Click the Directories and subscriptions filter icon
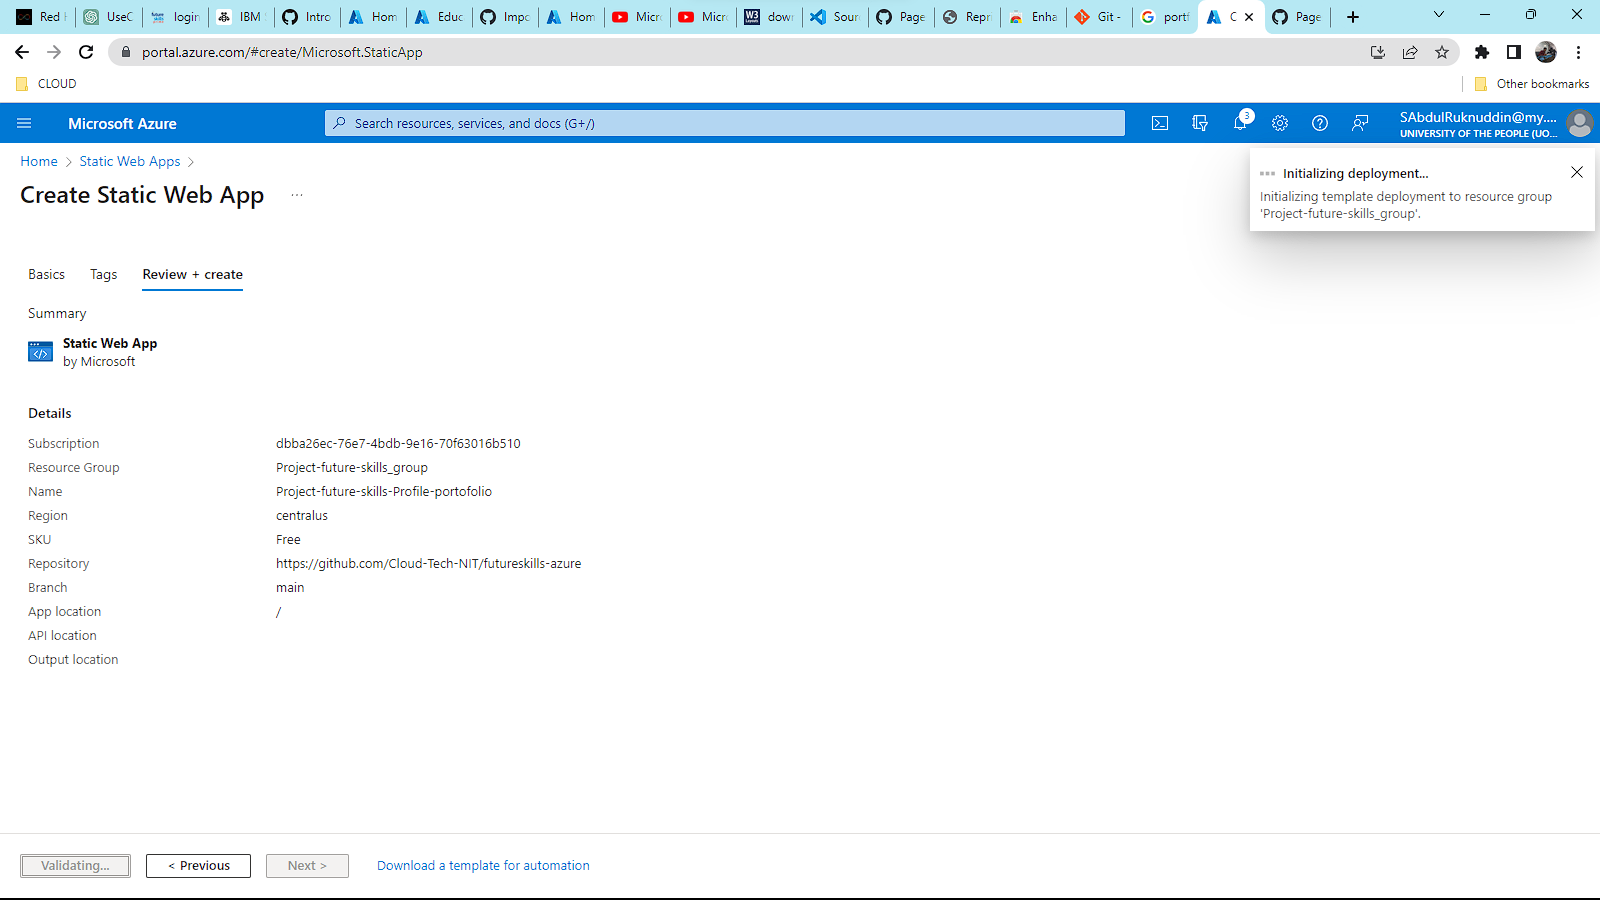This screenshot has width=1600, height=900. (1200, 123)
